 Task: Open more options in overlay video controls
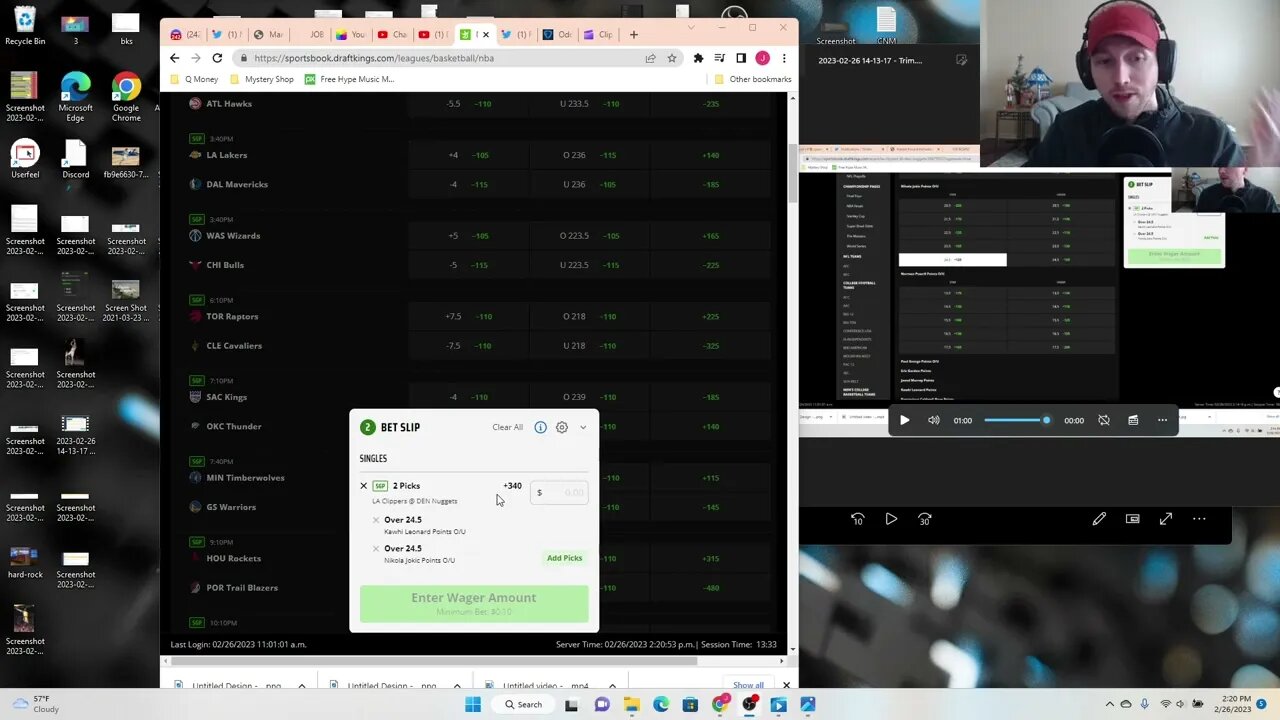click(x=1162, y=421)
